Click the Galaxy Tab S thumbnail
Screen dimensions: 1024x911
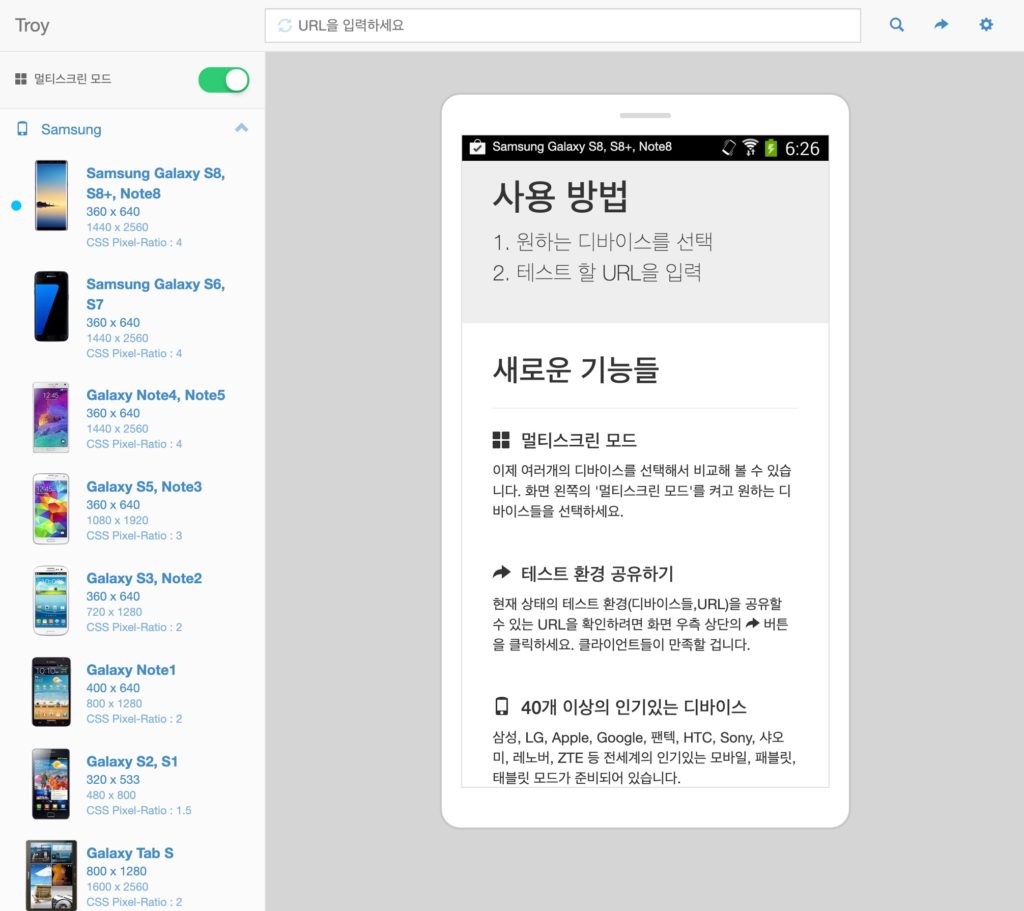point(51,873)
